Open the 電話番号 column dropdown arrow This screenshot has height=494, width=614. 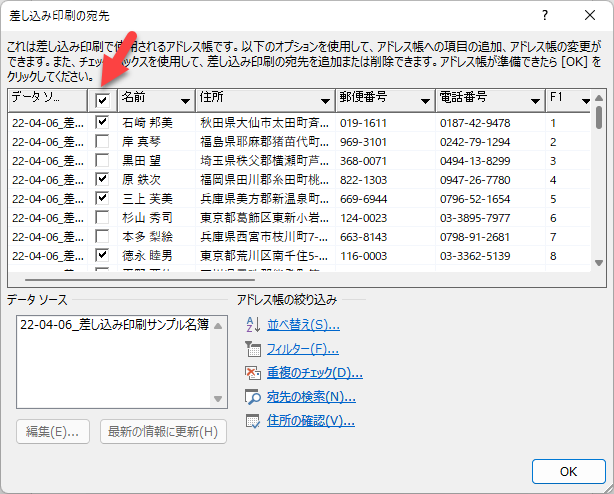coord(535,100)
